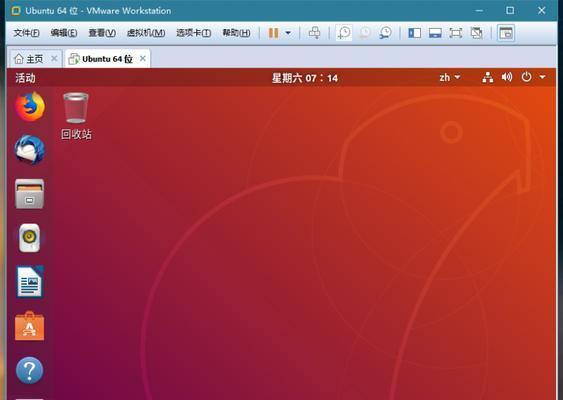The image size is (563, 400).
Task: Open the 编辑(E) menu
Action: [x=64, y=33]
